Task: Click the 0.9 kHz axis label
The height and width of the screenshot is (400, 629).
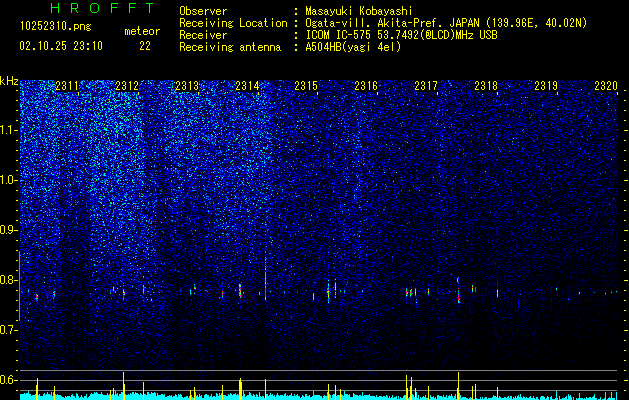Action: click(x=9, y=230)
